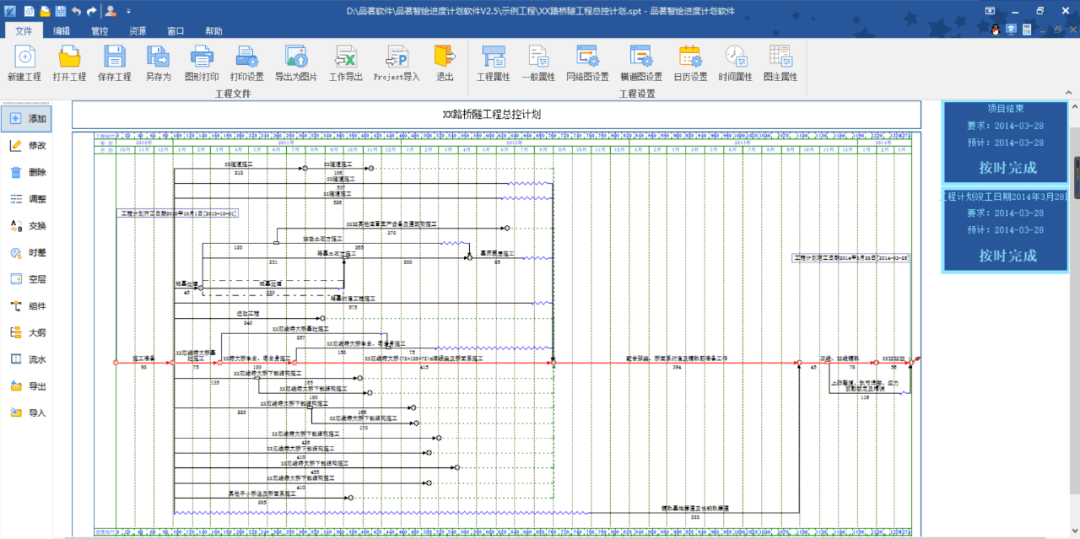Screen dimensions: 1080x539
Task: Switch to the 编辑 ribbon tab
Action: (62, 31)
